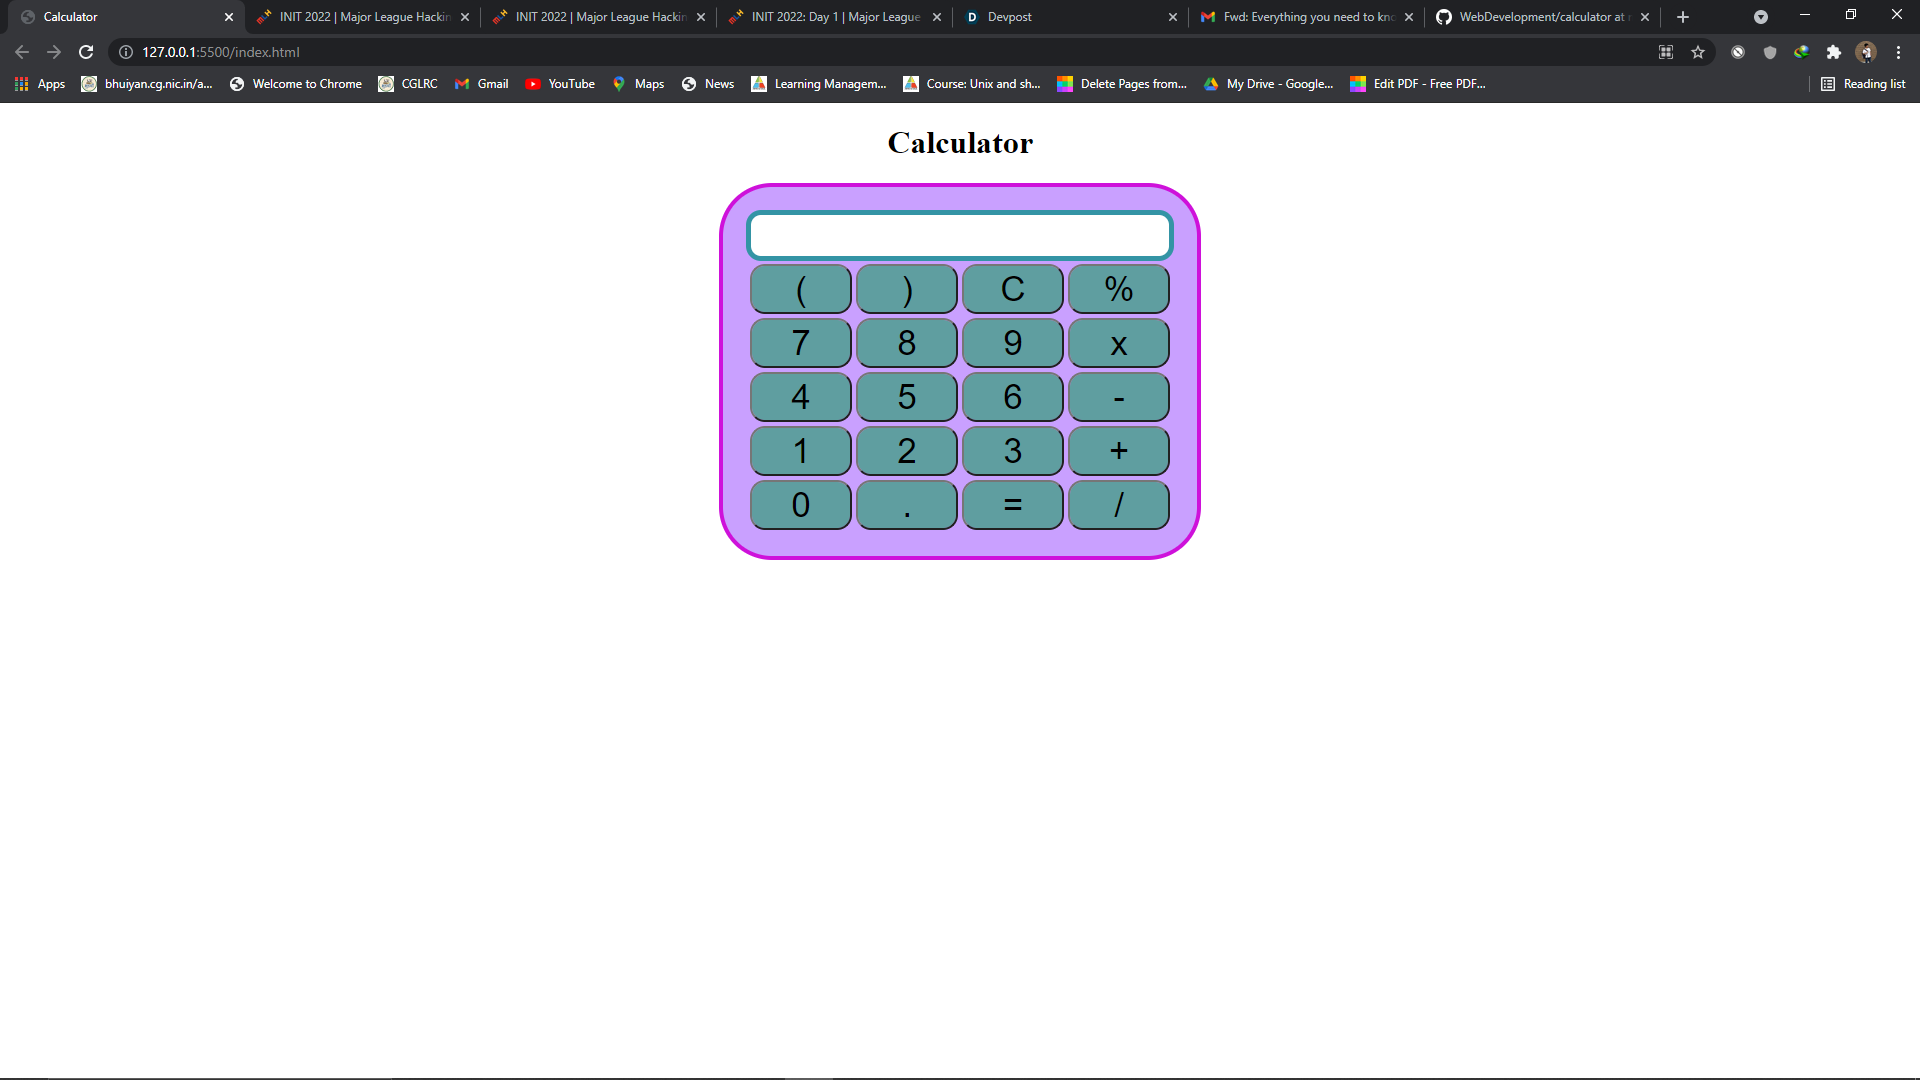Screen dimensions: 1920x1080
Task: Open new tab with plus icon
Action: click(x=1683, y=17)
